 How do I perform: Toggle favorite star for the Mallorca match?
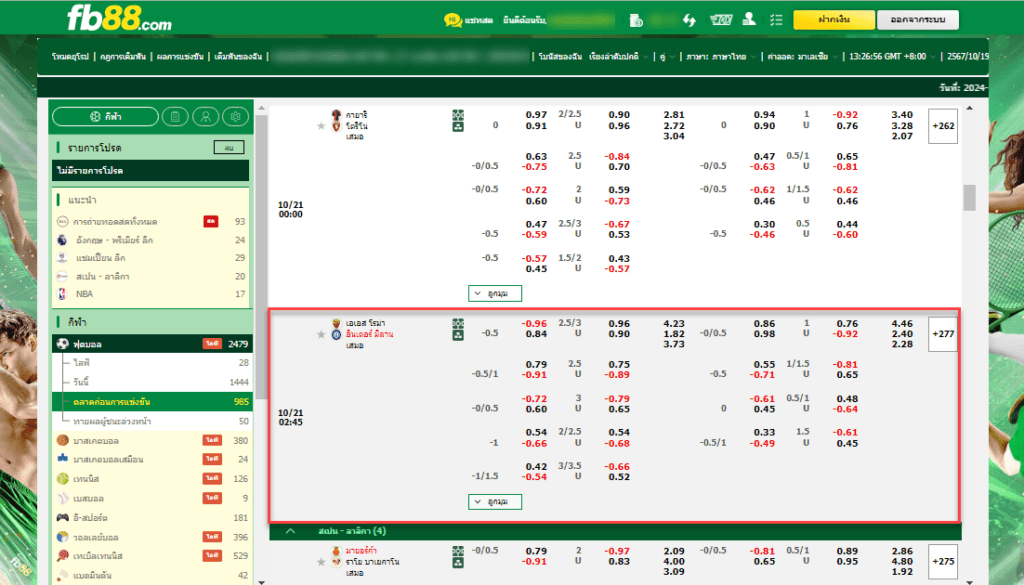[321, 561]
